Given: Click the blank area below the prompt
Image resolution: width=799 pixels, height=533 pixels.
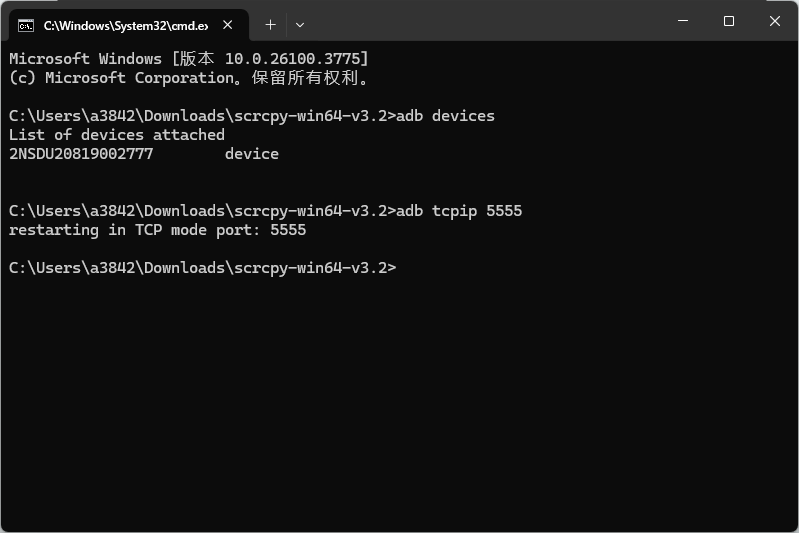Looking at the screenshot, I should (400, 403).
